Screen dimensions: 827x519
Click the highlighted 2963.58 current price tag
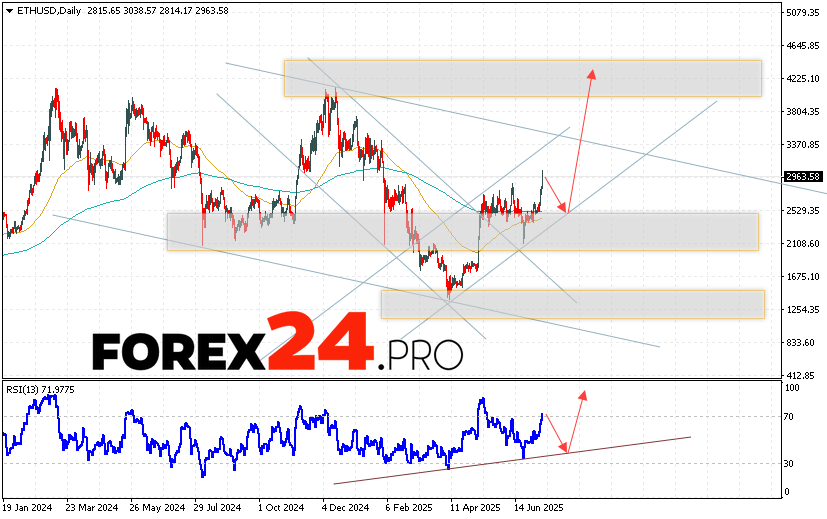click(x=804, y=177)
